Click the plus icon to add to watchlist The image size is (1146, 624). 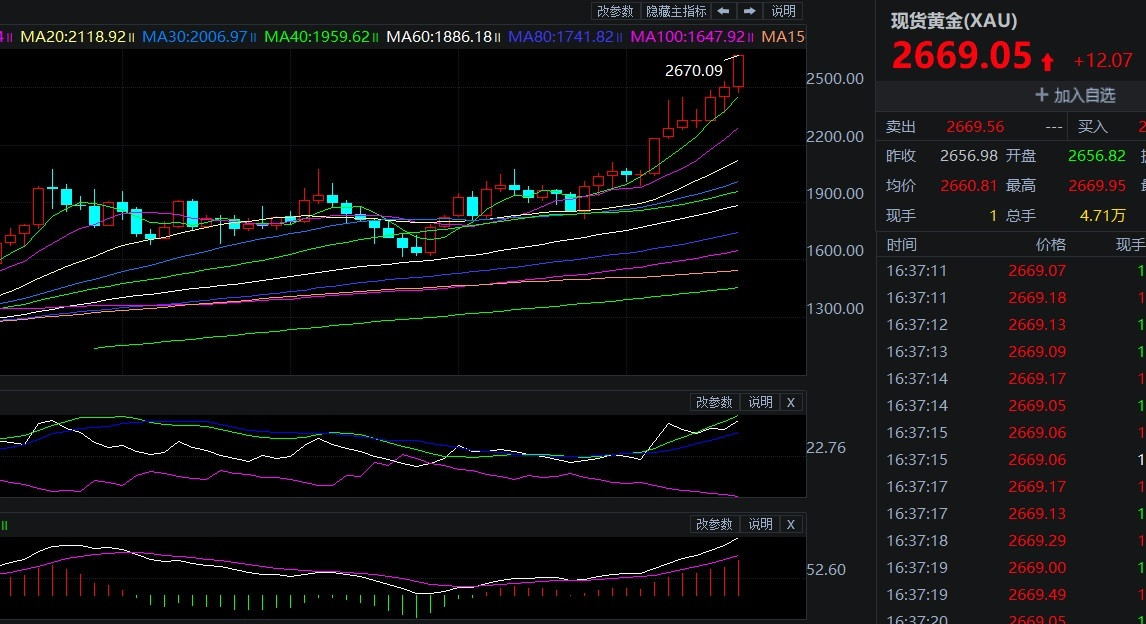[x=1042, y=95]
